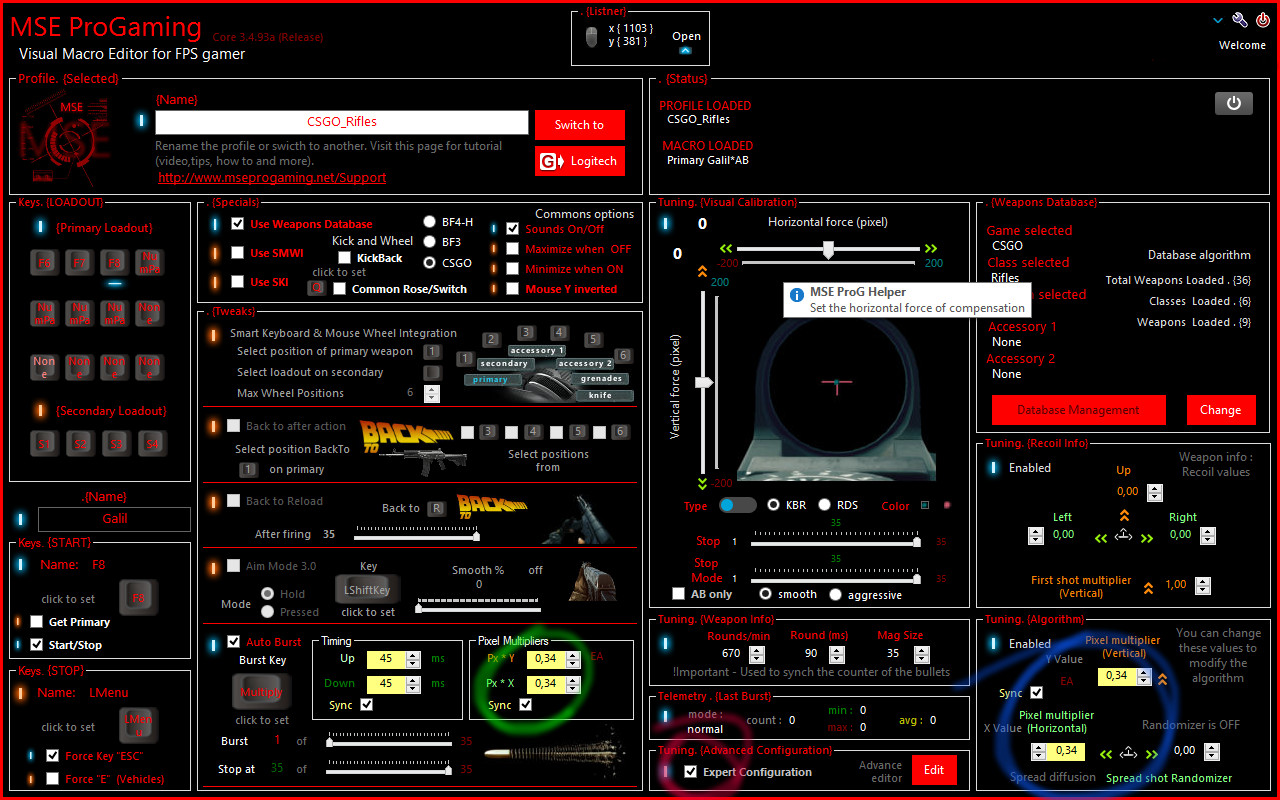Click green down arrows below vertical force slider
Image resolution: width=1280 pixels, height=800 pixels.
(x=702, y=484)
